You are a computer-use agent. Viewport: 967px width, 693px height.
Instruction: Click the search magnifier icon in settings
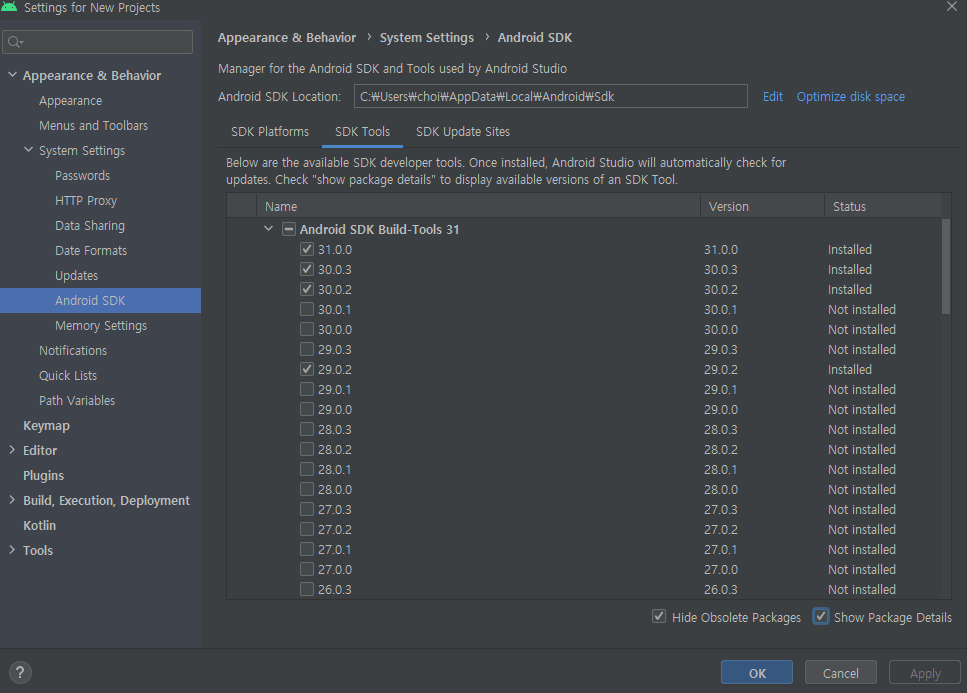pyautogui.click(x=15, y=42)
